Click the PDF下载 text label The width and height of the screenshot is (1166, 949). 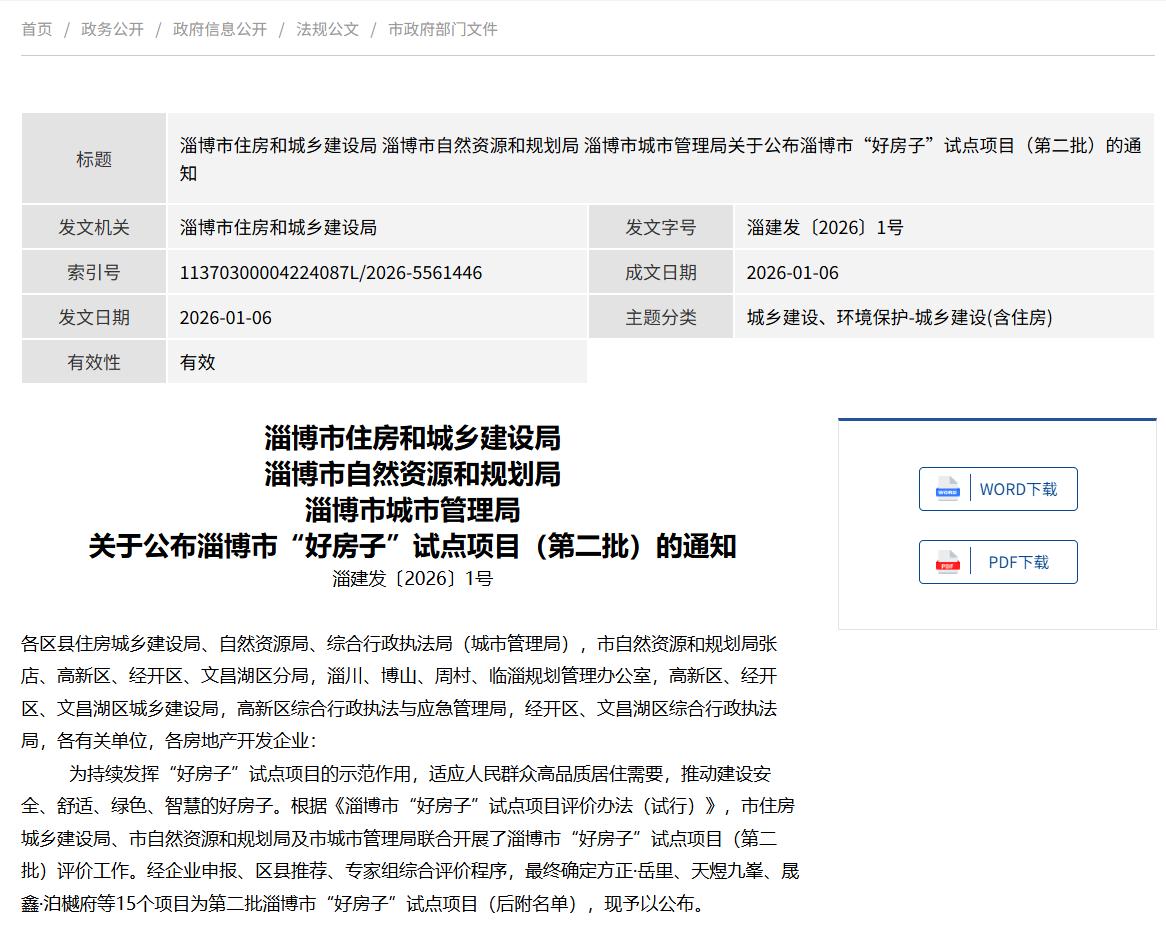(1018, 562)
